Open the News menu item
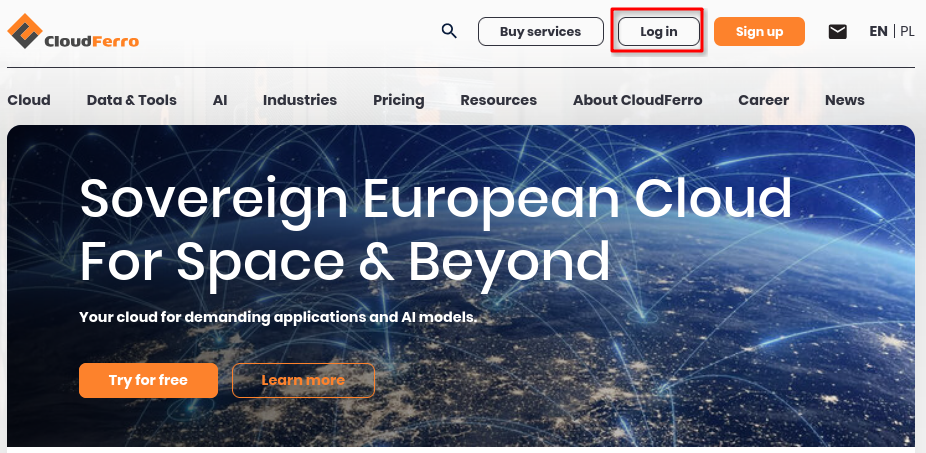This screenshot has height=453, width=926. 845,100
